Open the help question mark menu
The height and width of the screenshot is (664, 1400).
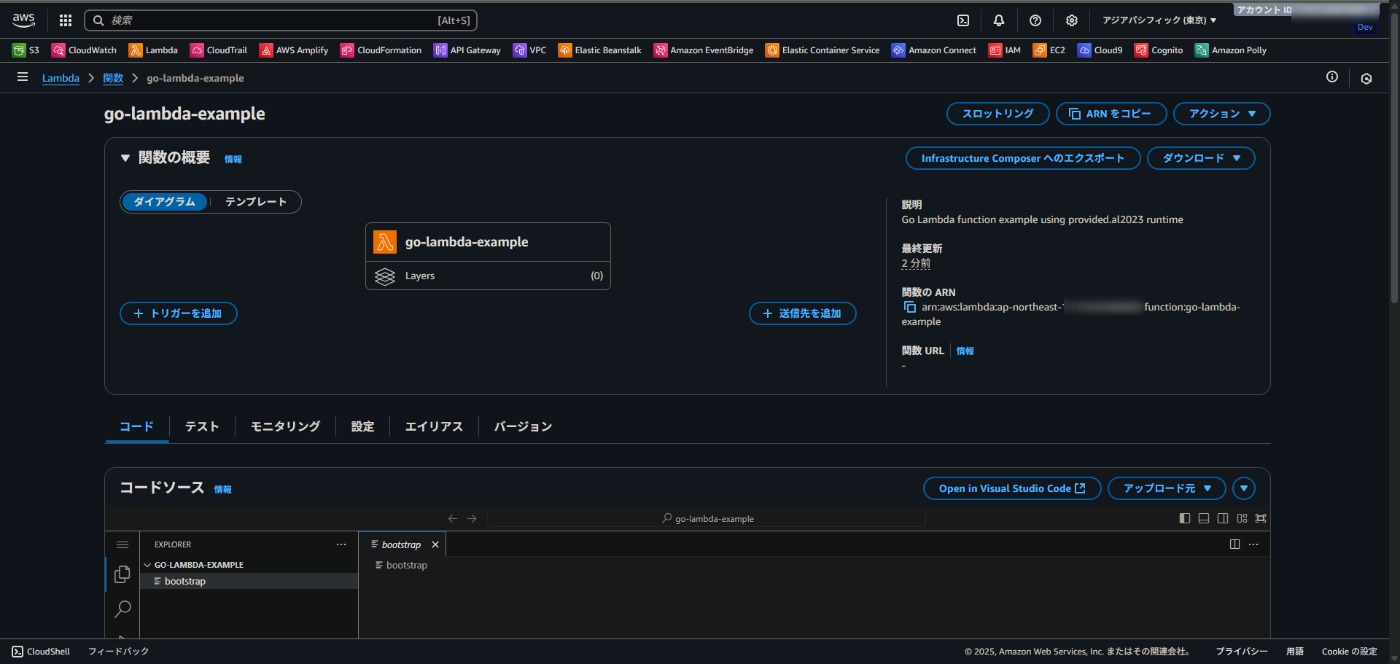pos(1035,20)
